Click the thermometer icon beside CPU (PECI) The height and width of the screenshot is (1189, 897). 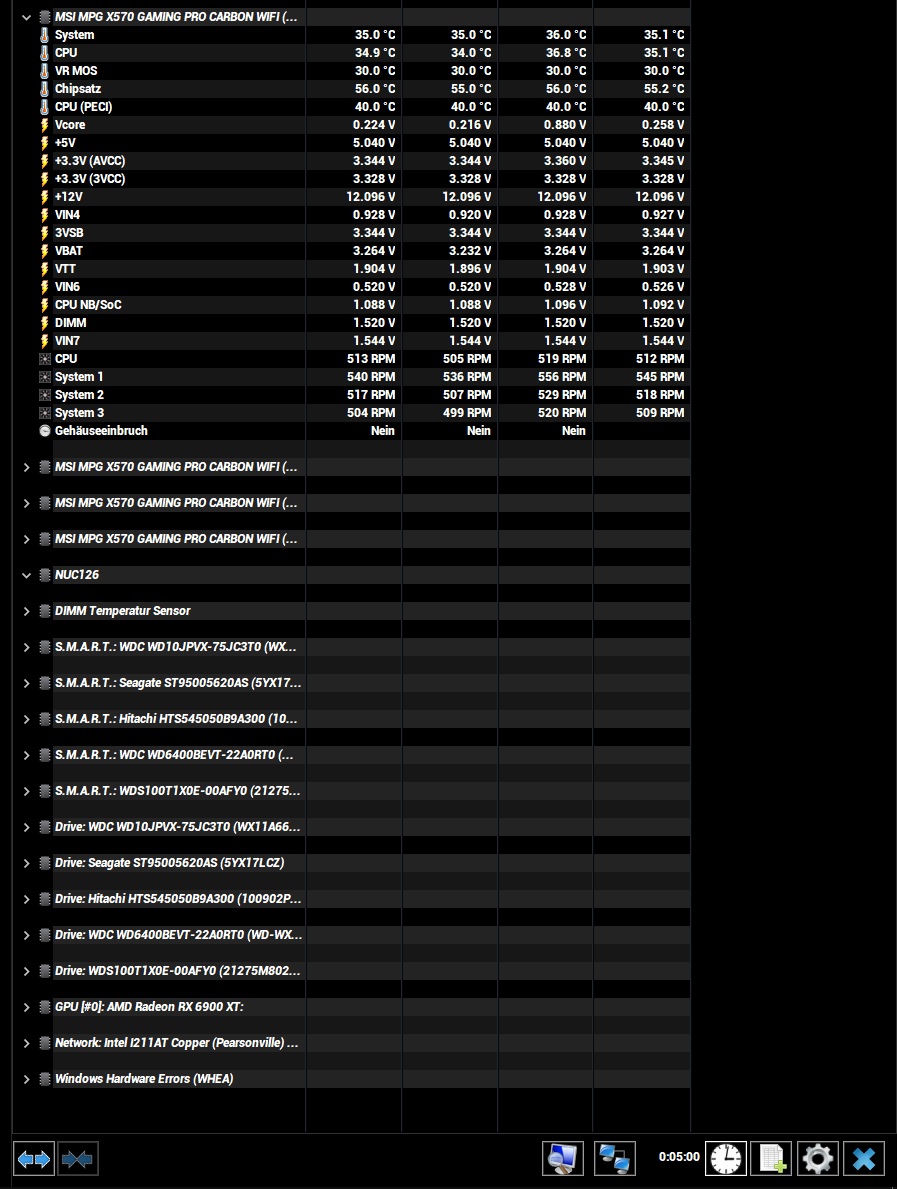click(x=45, y=107)
